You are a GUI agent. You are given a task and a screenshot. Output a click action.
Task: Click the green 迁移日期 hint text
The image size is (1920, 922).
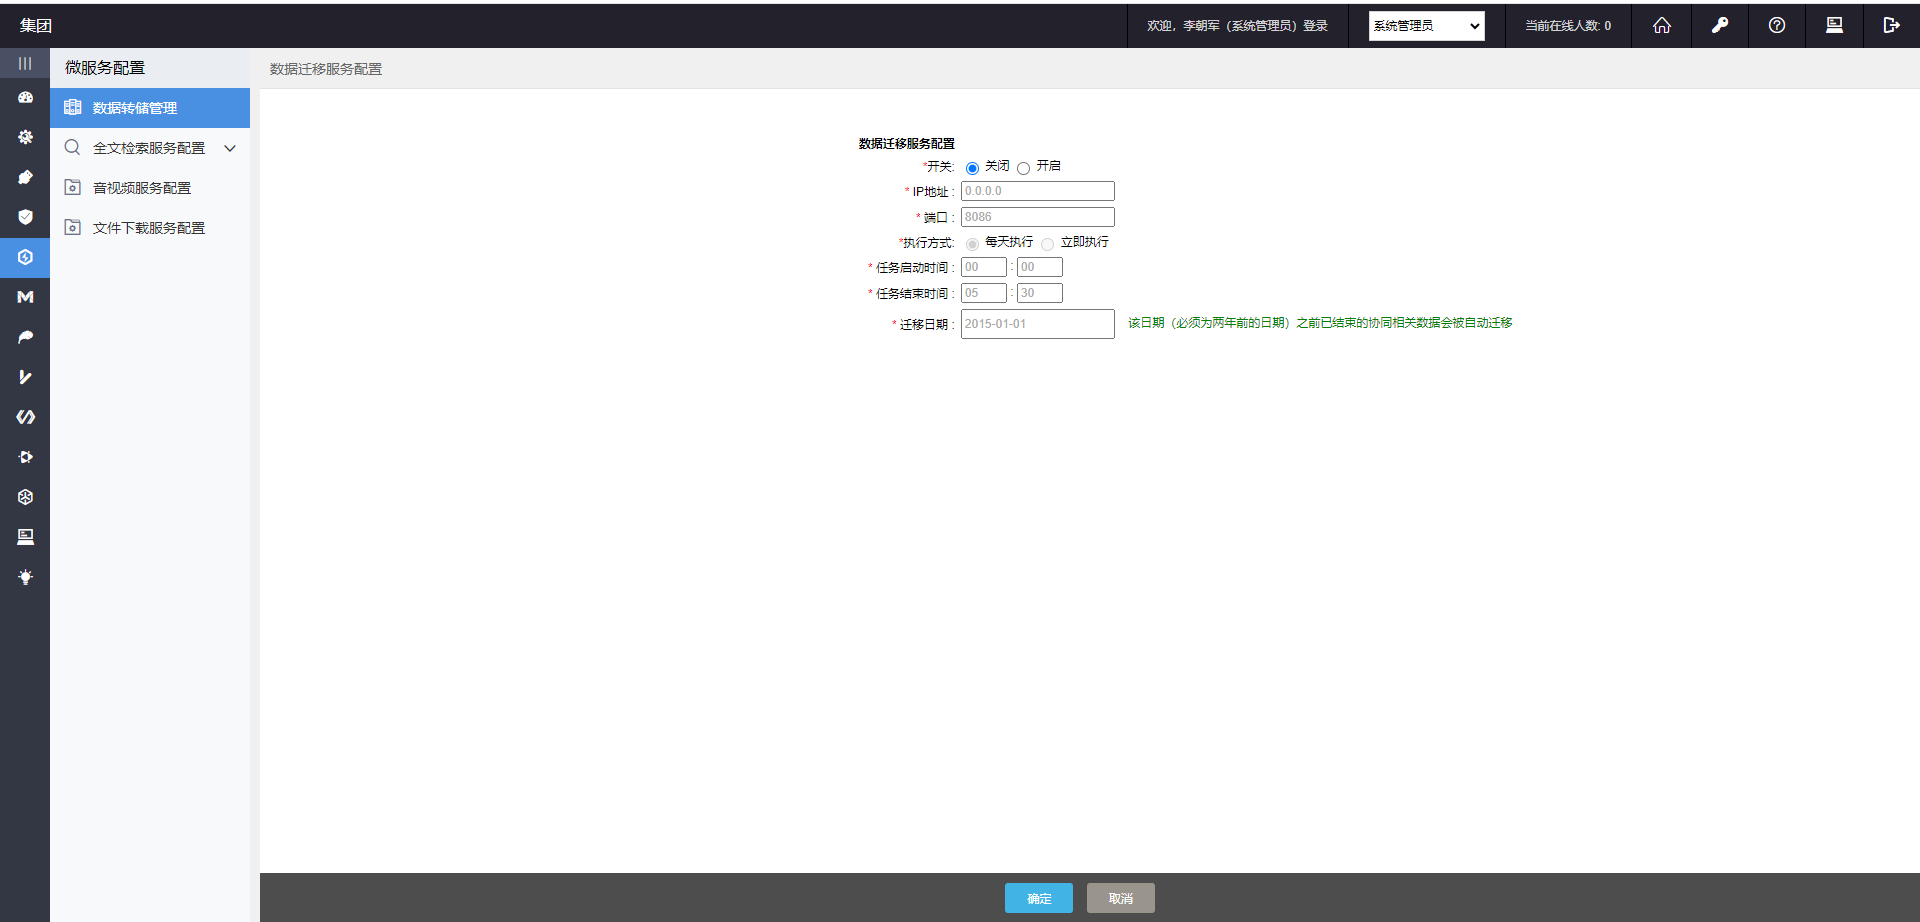click(x=1320, y=323)
